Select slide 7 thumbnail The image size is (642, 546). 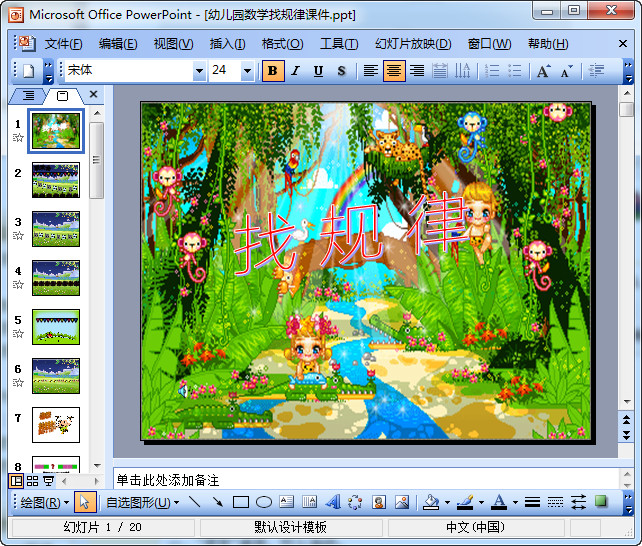(56, 425)
